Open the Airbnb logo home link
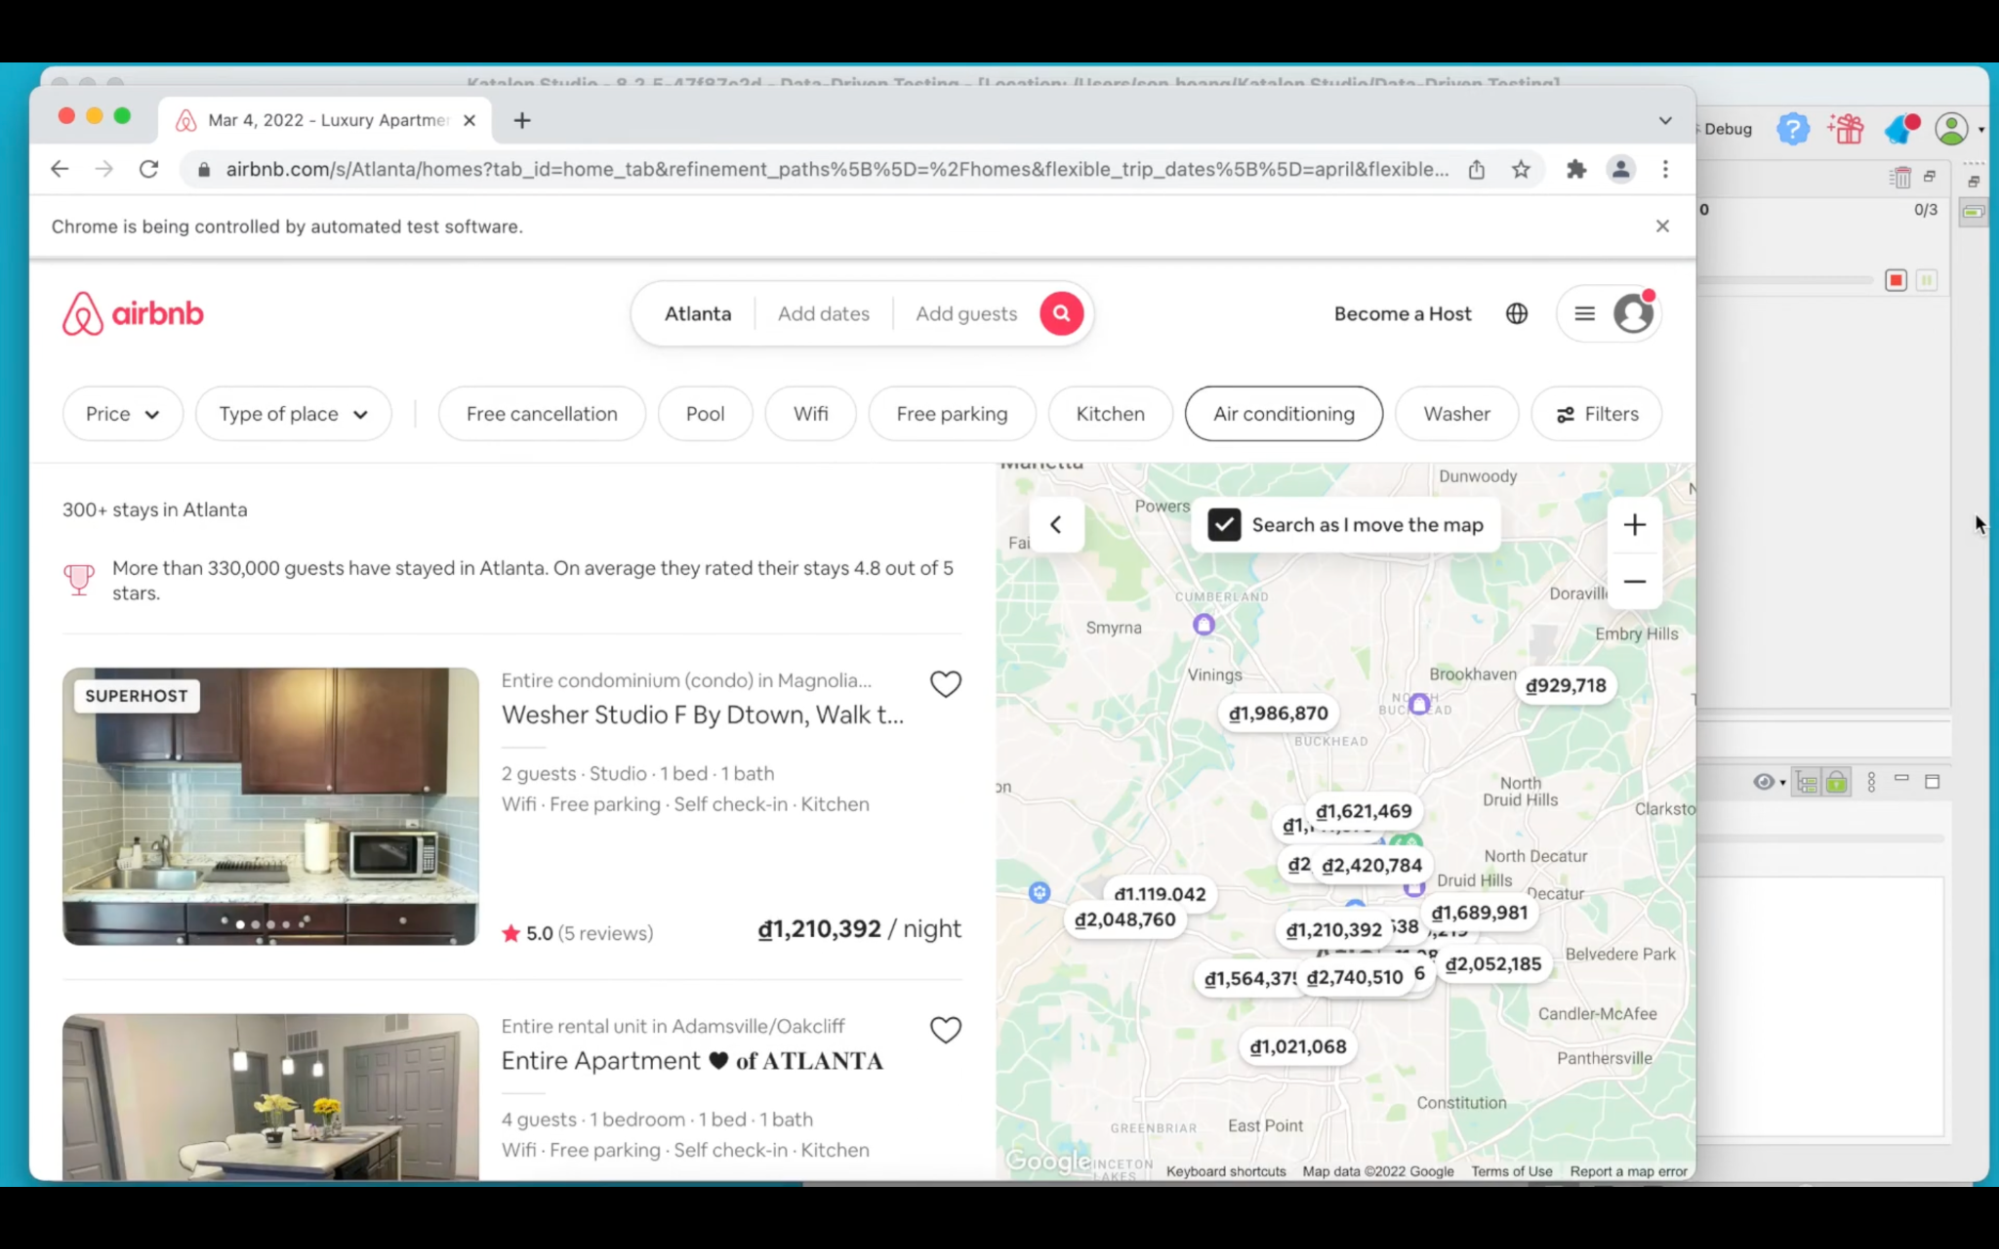The height and width of the screenshot is (1250, 1999). click(133, 314)
